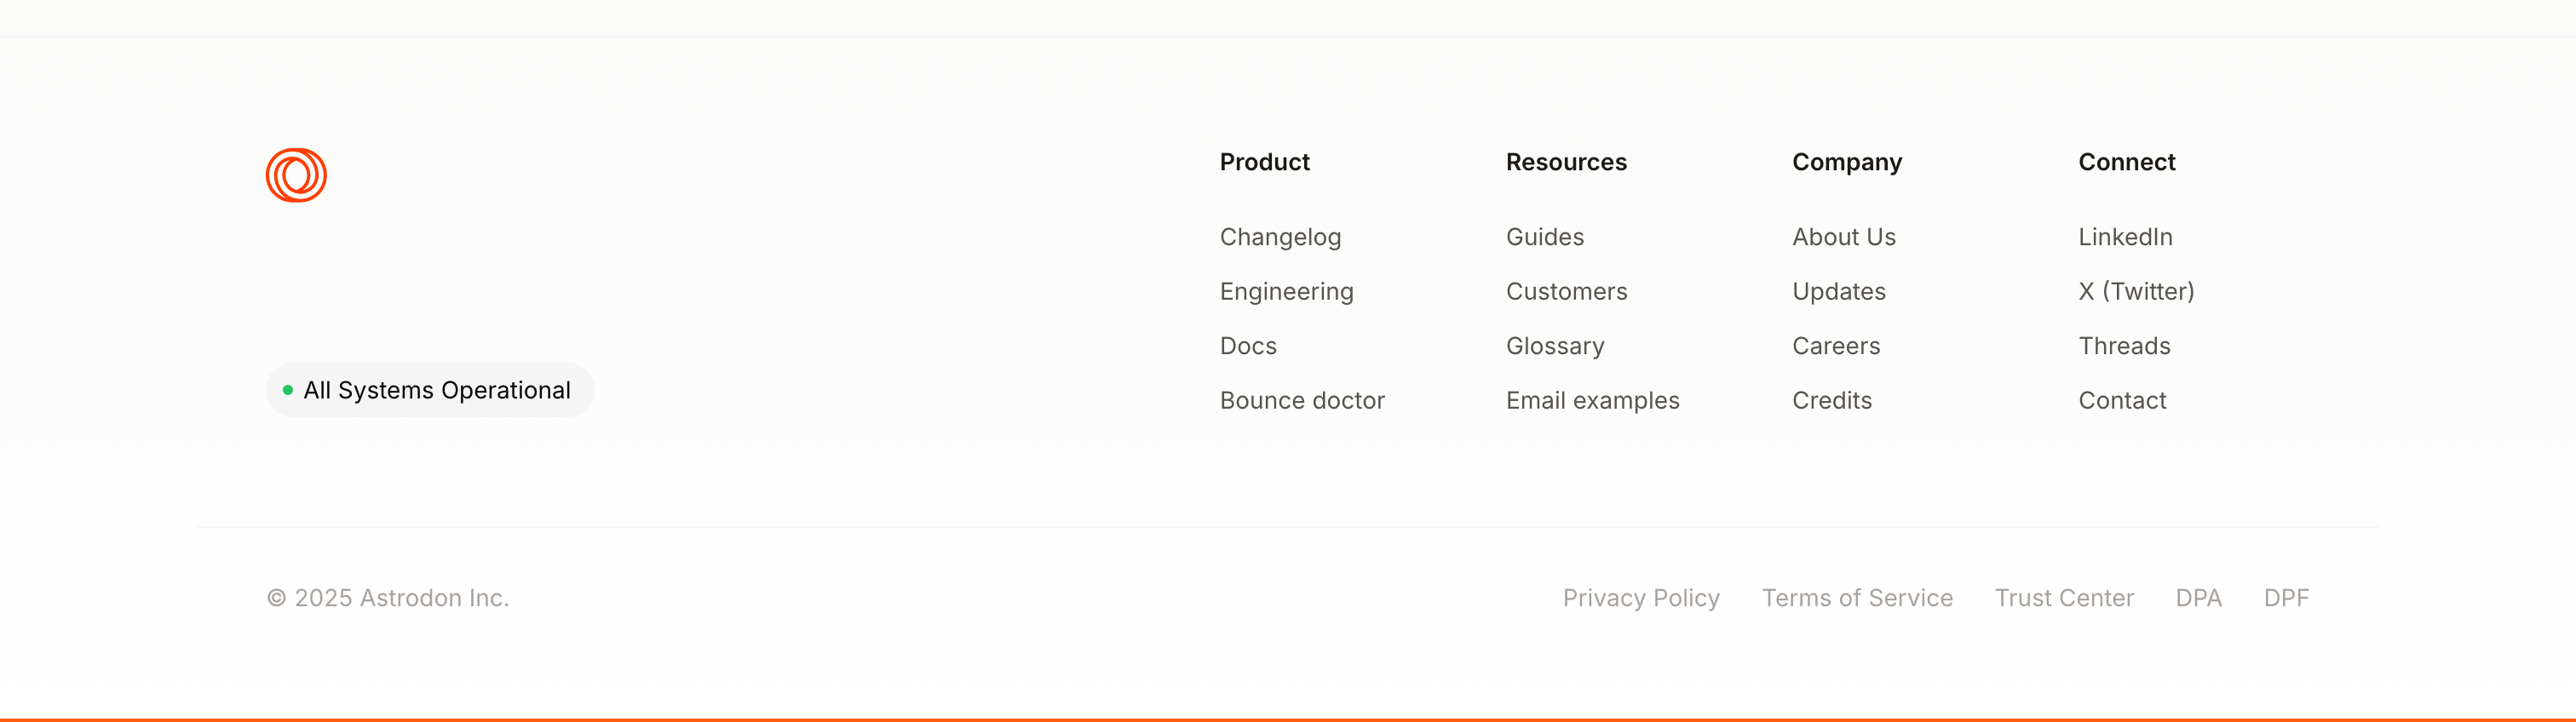Browse the Guides link

click(1545, 237)
